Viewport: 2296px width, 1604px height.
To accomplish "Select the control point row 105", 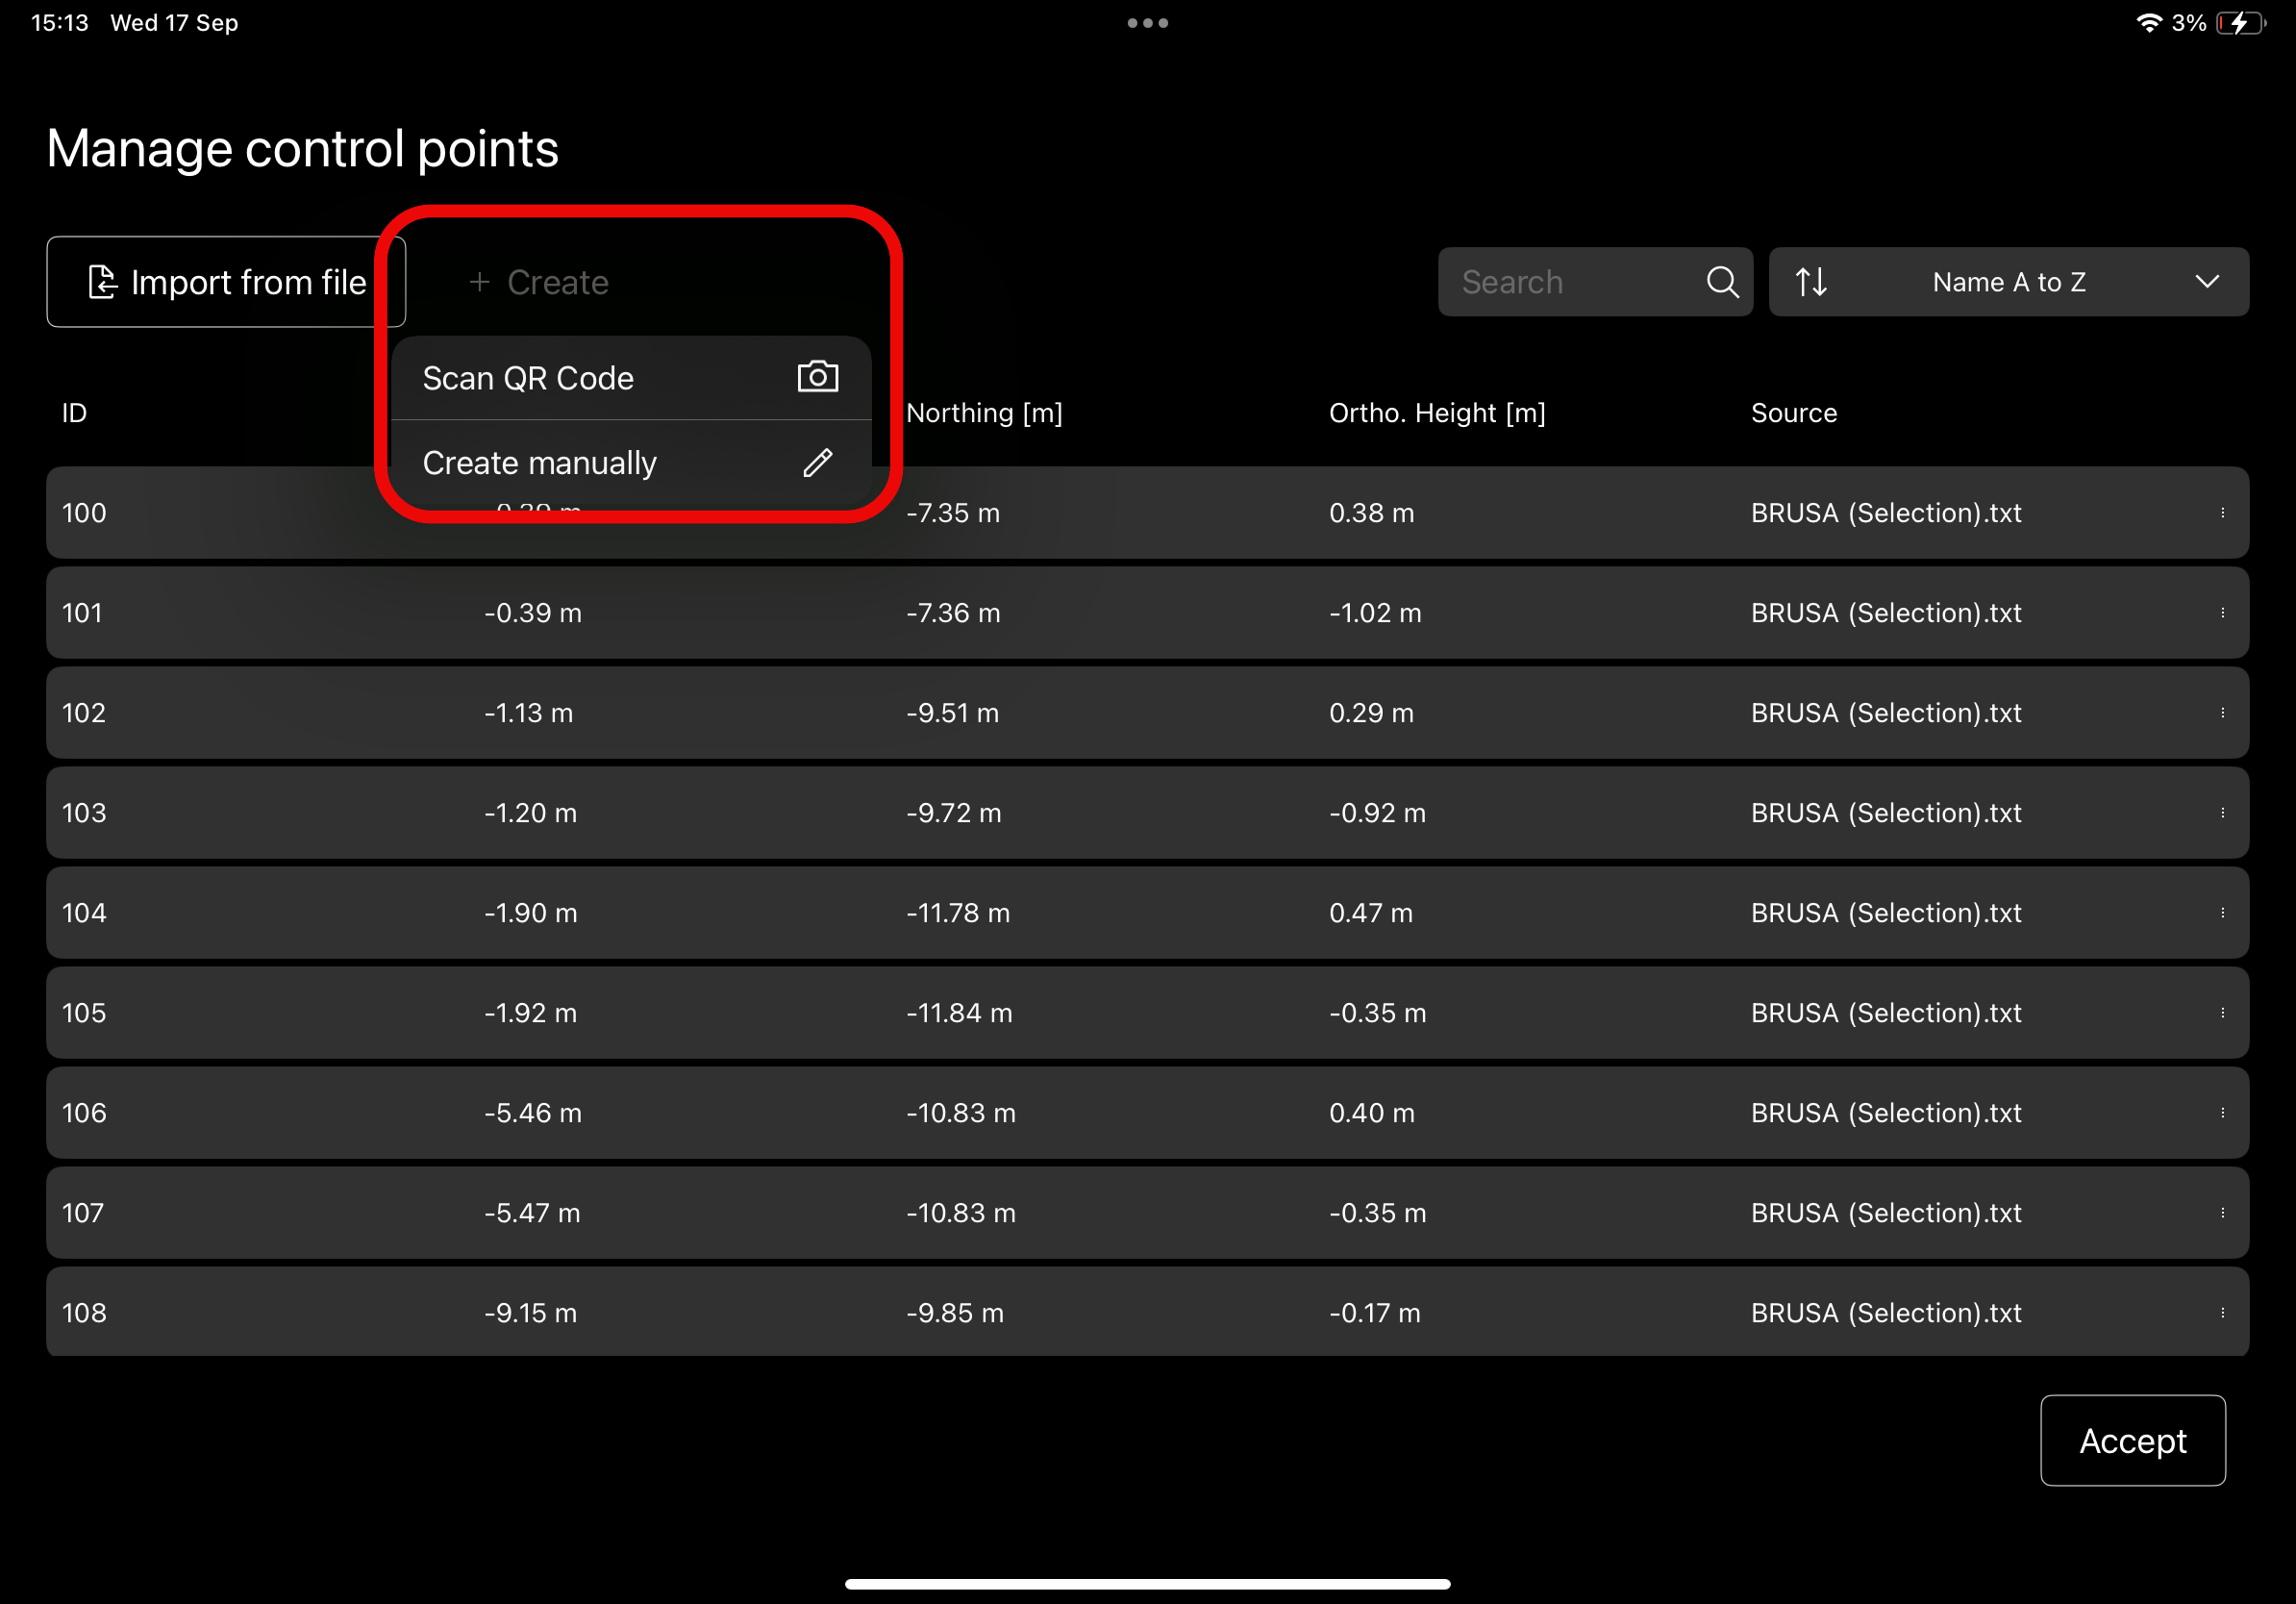I will pos(1146,1013).
